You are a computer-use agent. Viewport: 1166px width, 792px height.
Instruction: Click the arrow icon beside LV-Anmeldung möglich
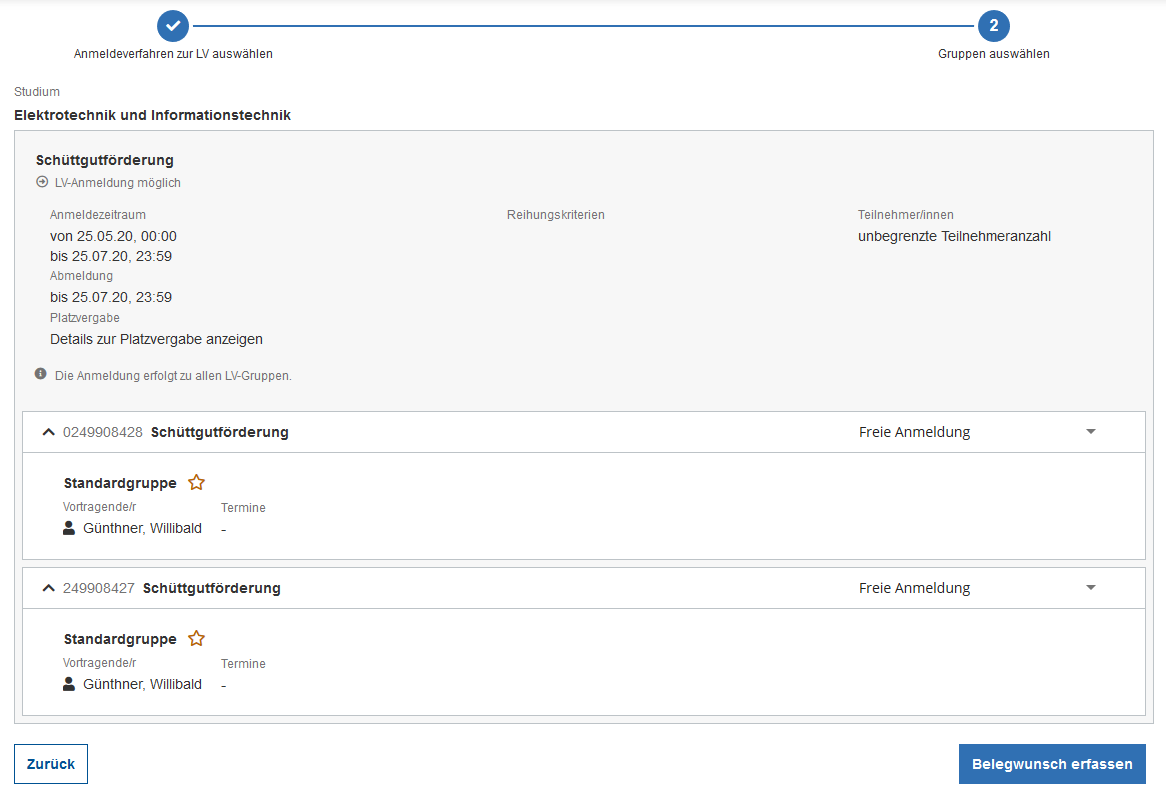point(42,183)
